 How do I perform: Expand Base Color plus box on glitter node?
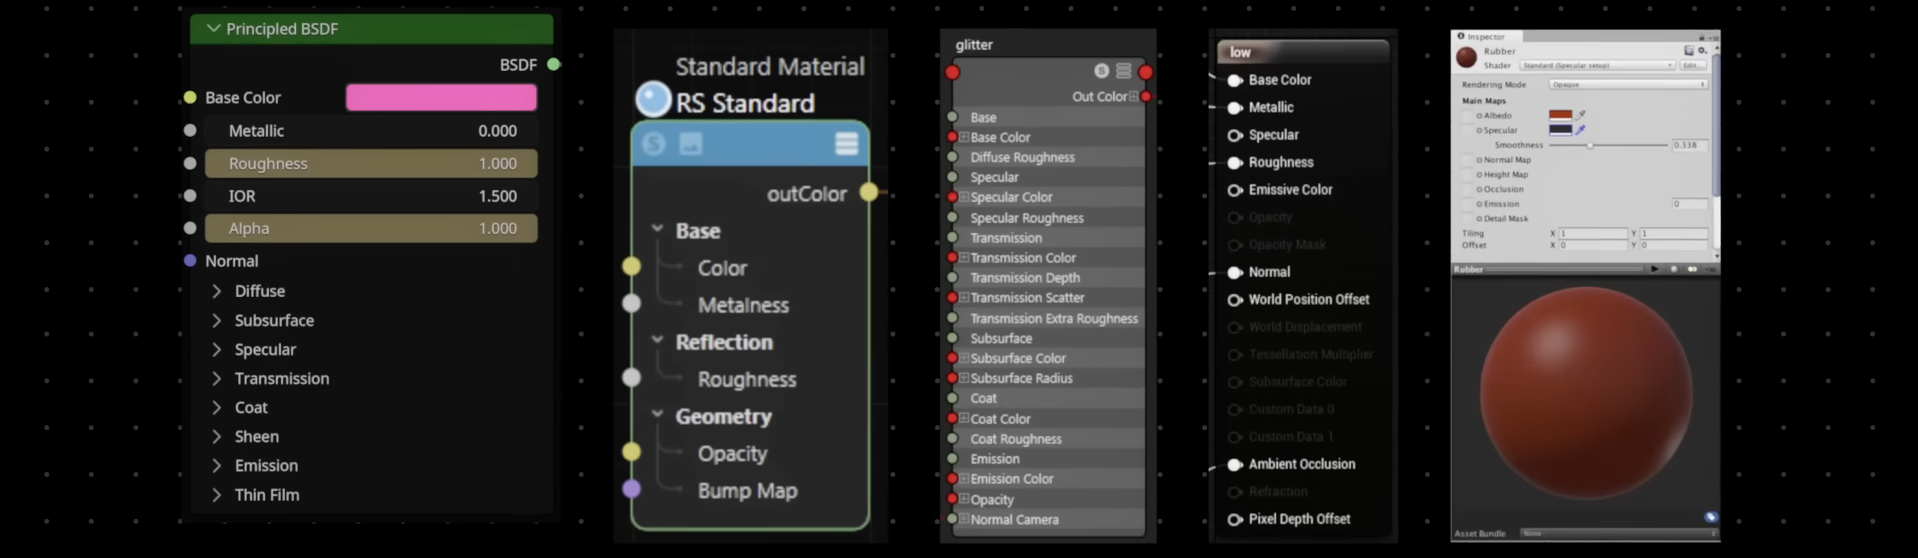coord(964,137)
